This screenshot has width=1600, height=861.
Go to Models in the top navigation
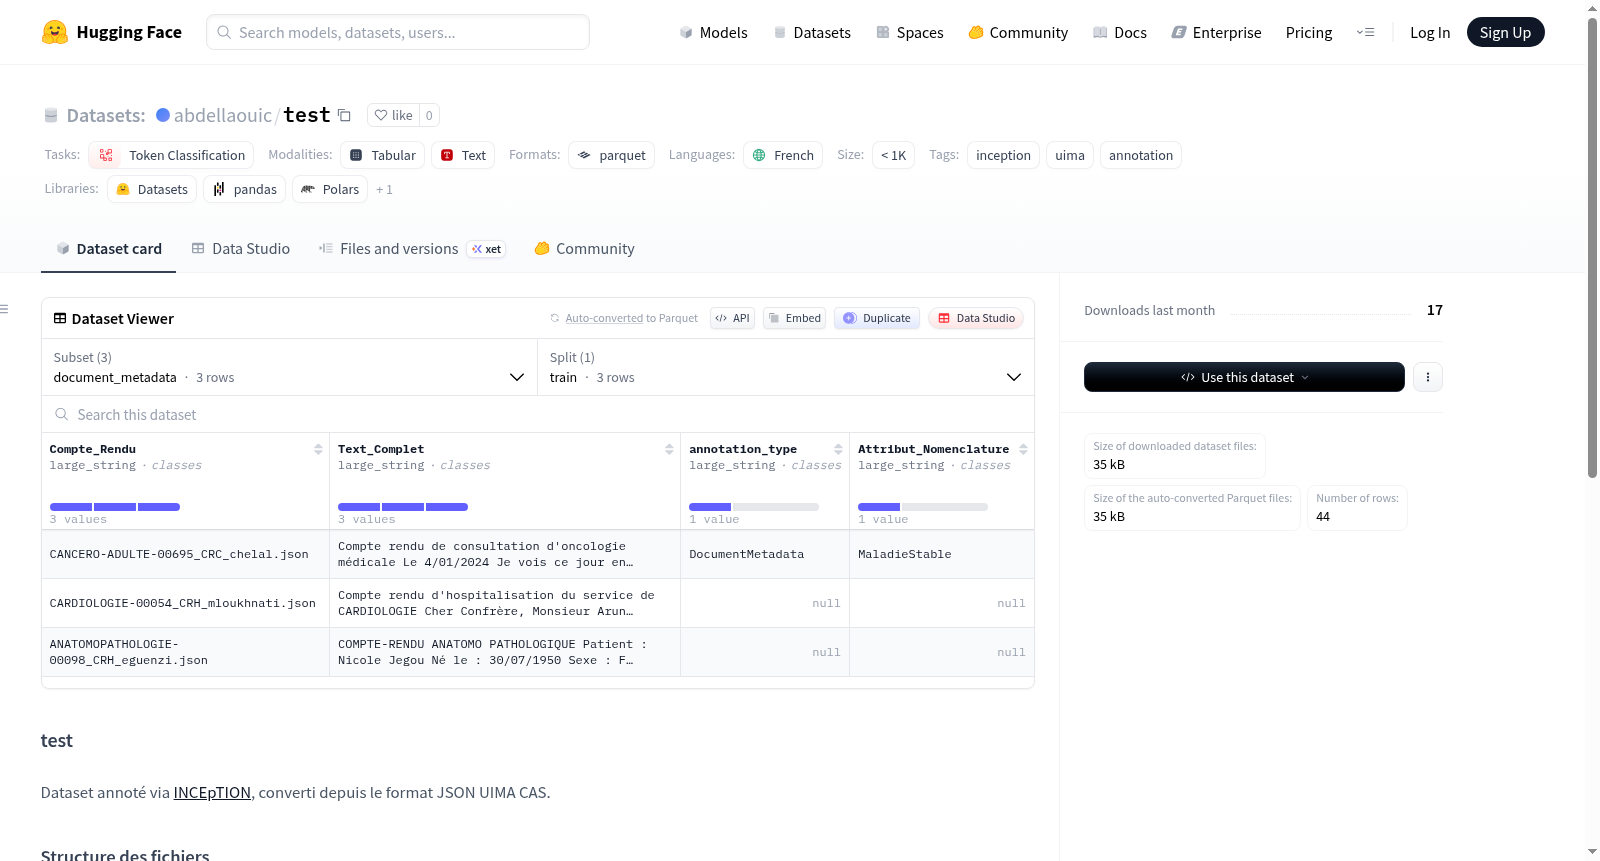pos(713,32)
